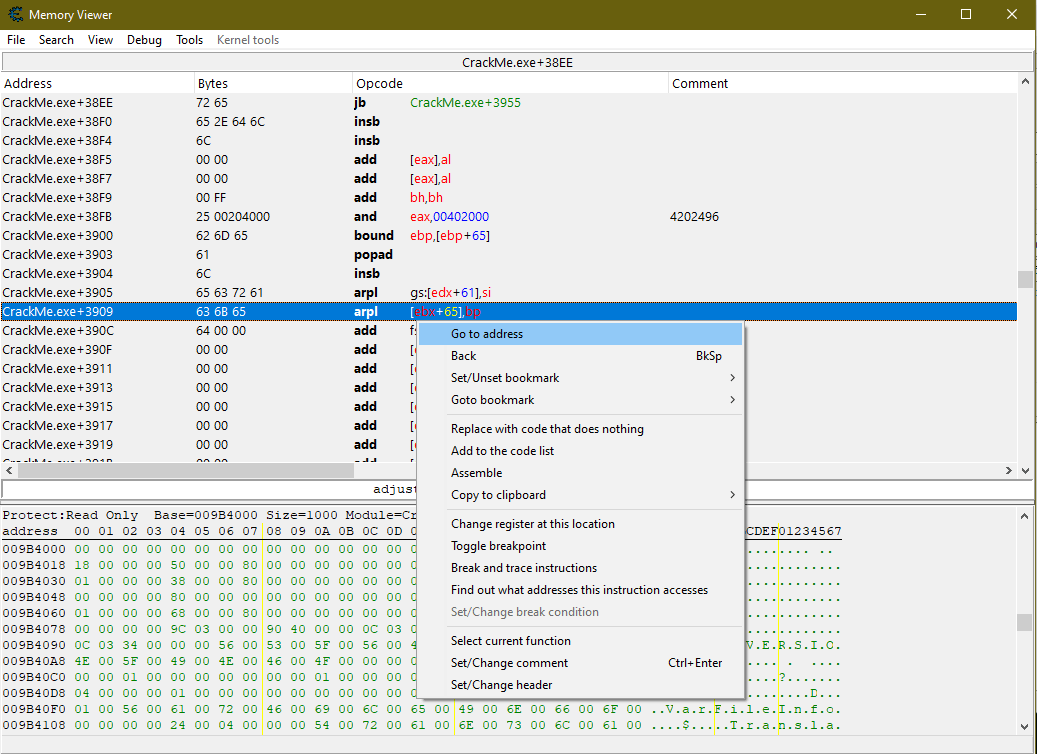This screenshot has width=1037, height=754.
Task: Choose Change register at this location
Action: pos(580,524)
